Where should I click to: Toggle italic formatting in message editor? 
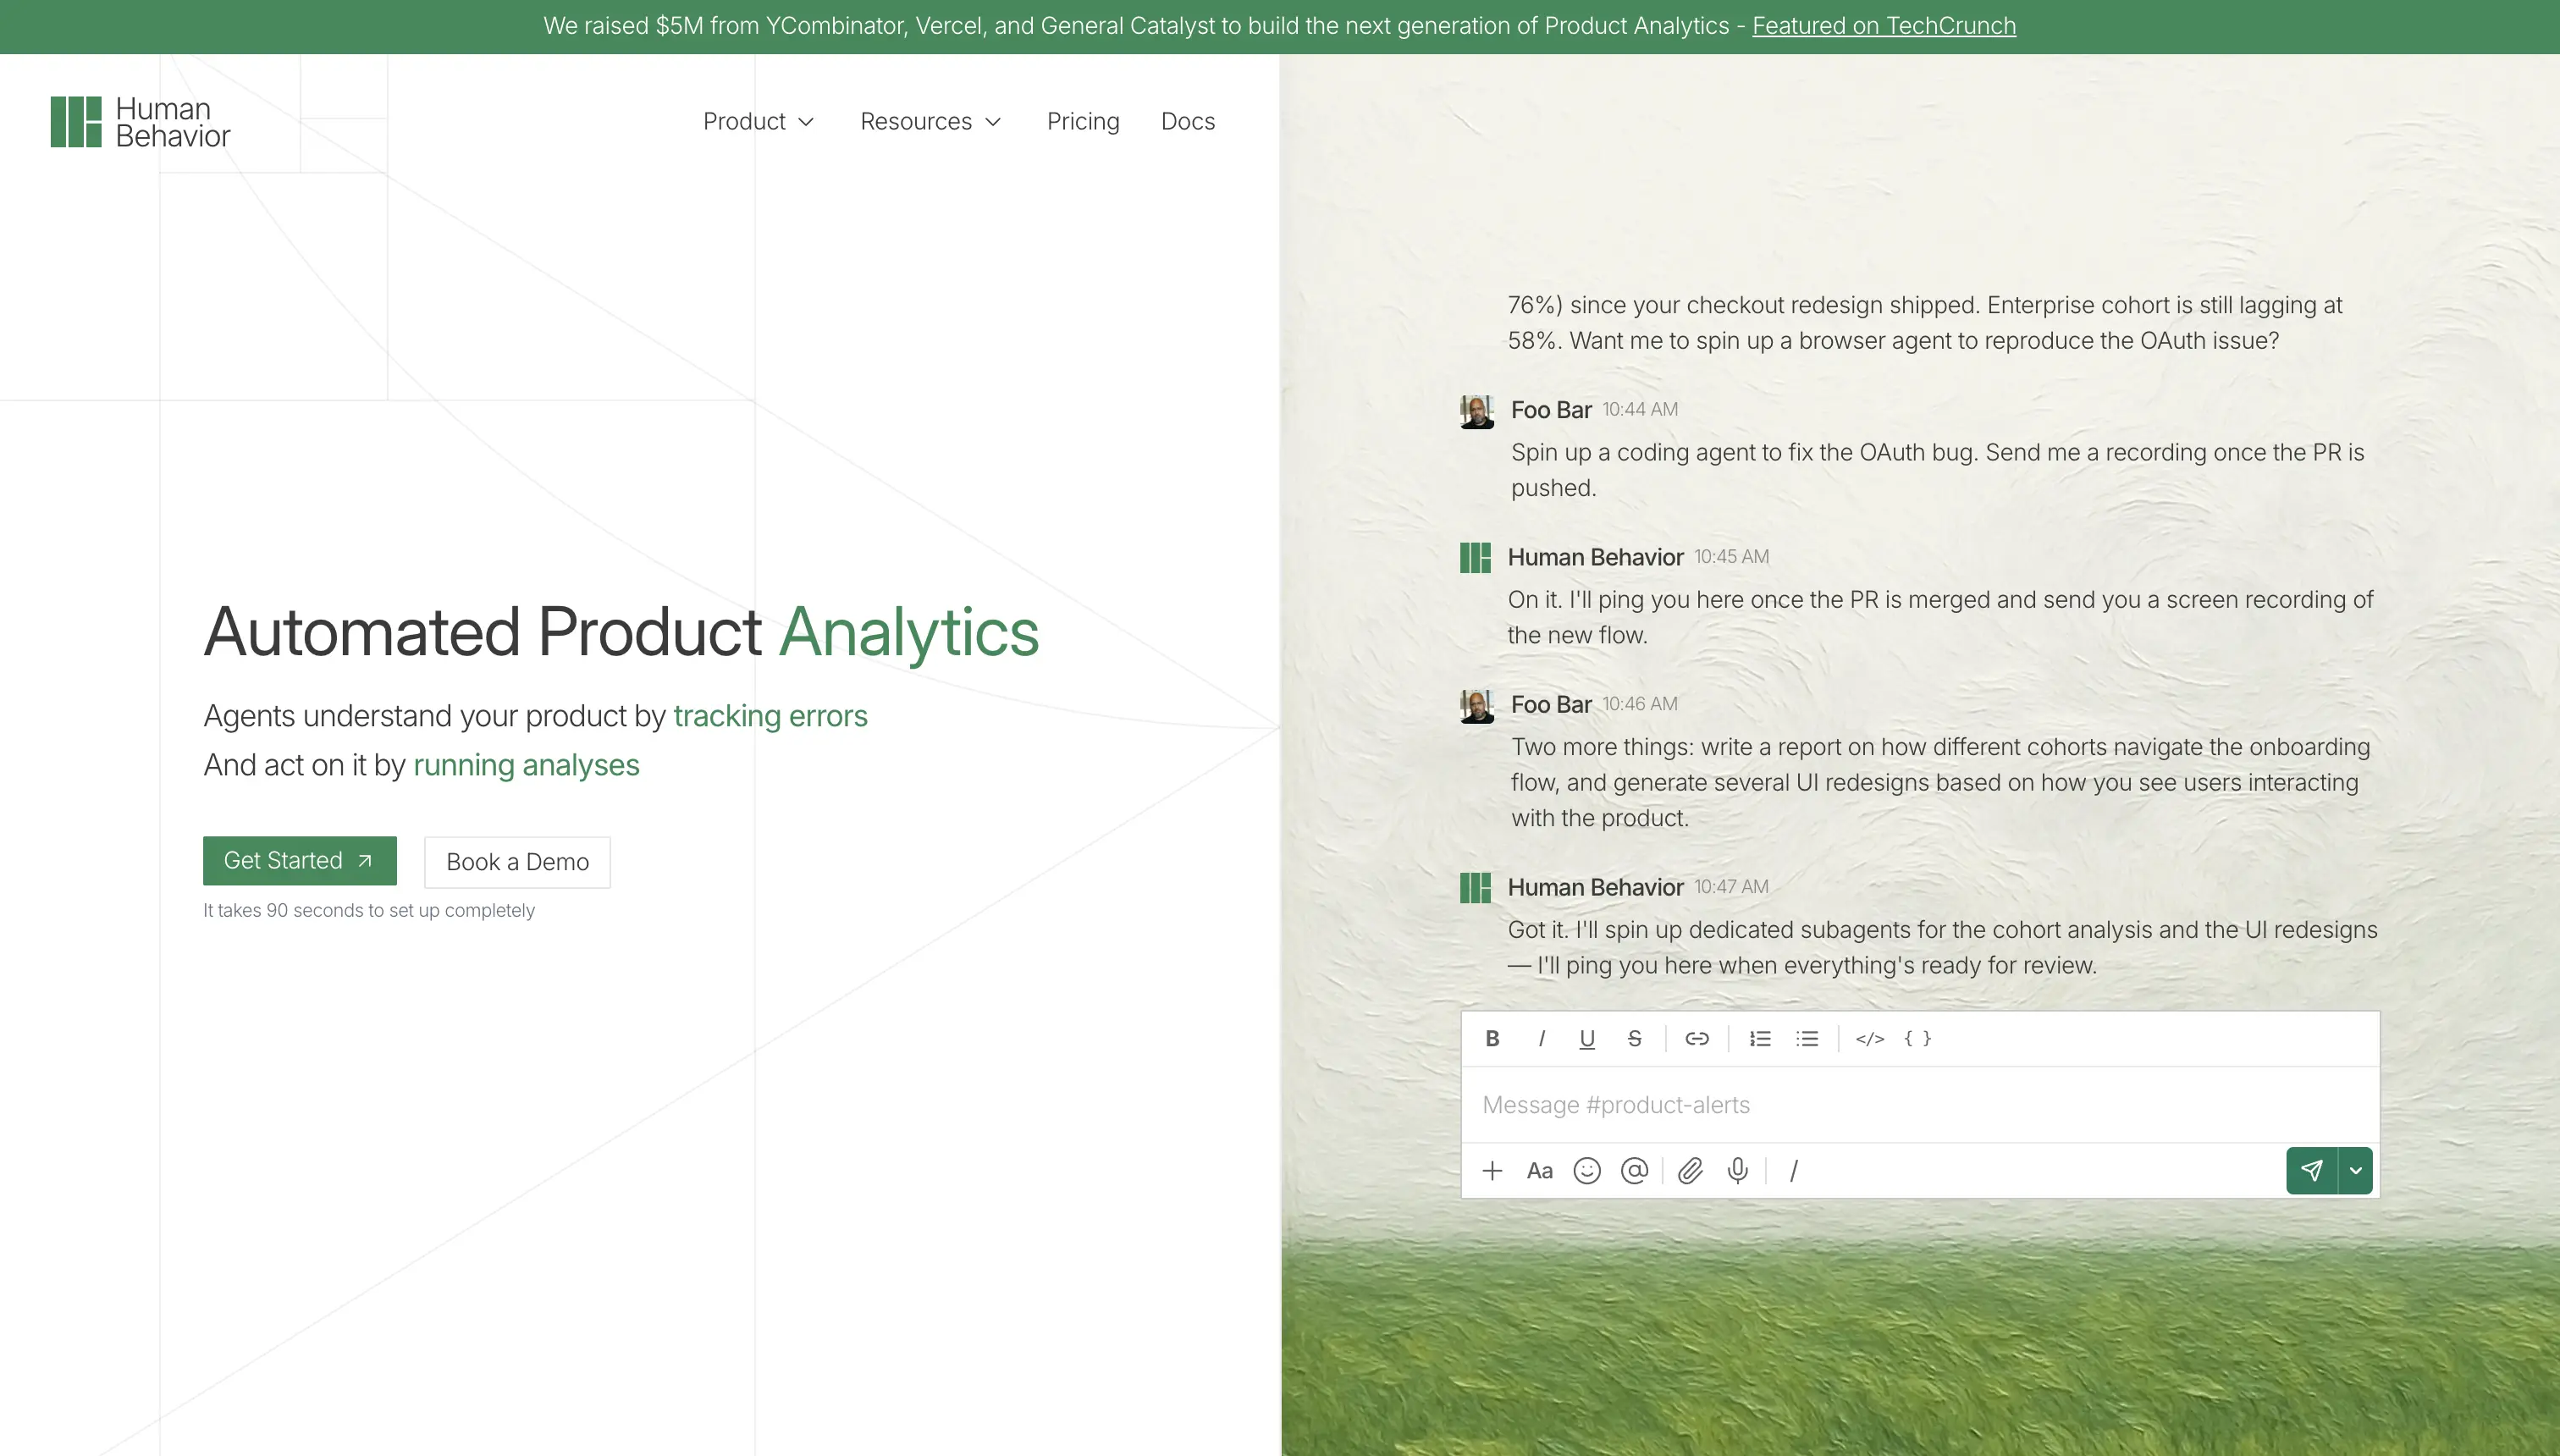pos(1541,1038)
